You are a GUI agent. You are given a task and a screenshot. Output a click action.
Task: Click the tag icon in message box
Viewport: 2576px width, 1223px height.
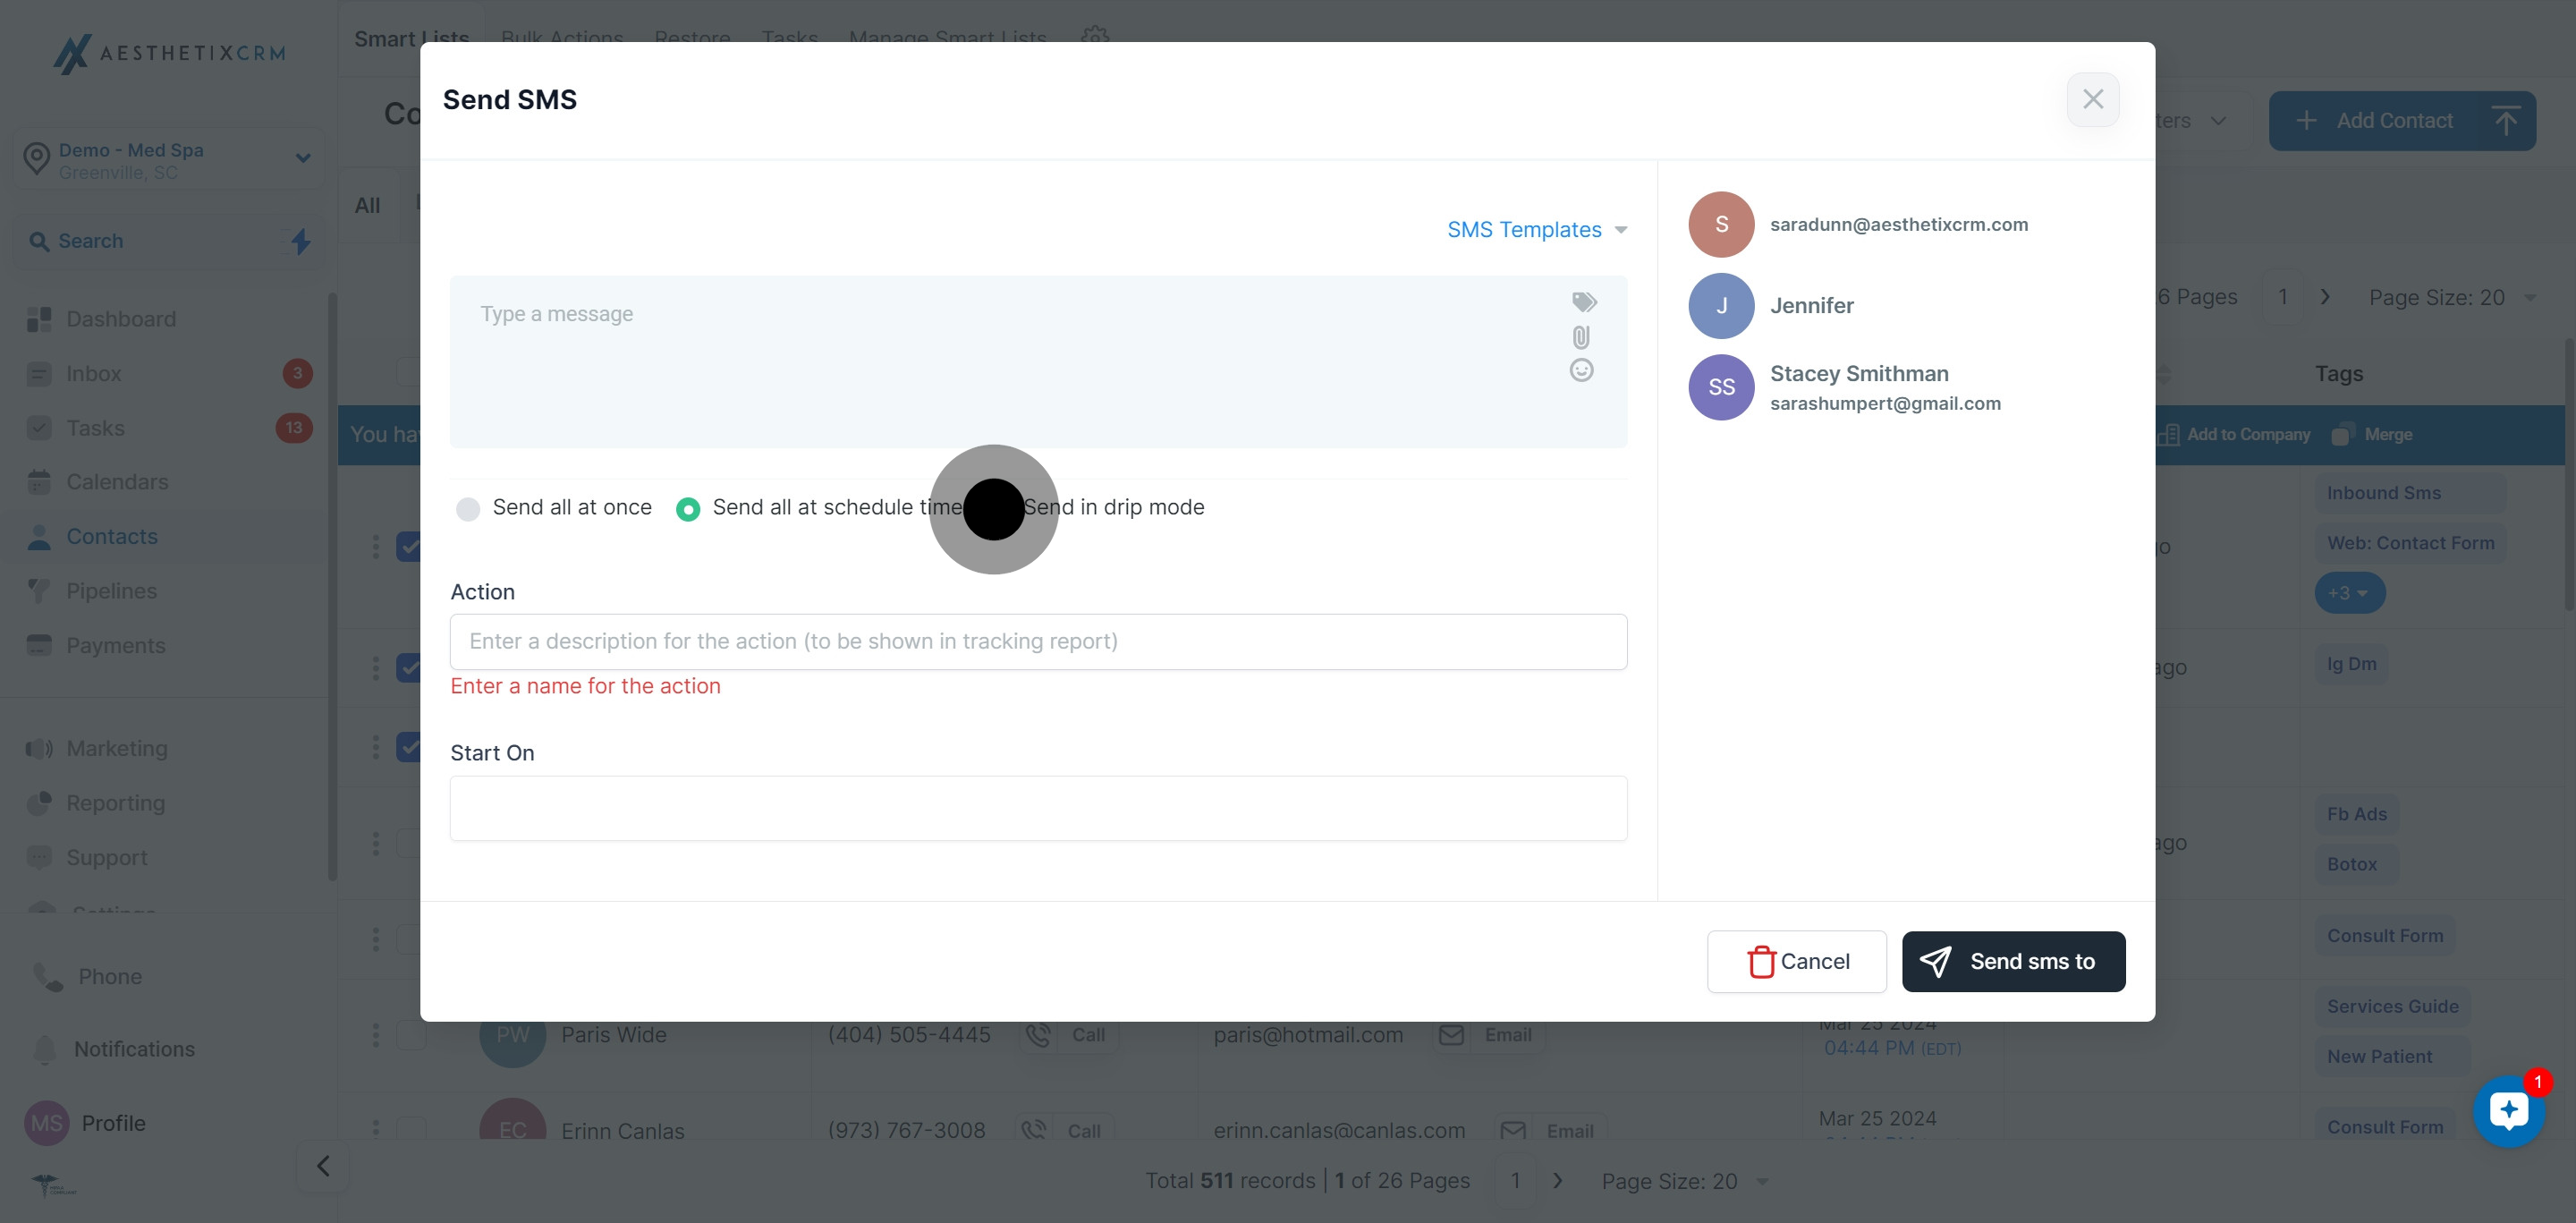coord(1584,302)
